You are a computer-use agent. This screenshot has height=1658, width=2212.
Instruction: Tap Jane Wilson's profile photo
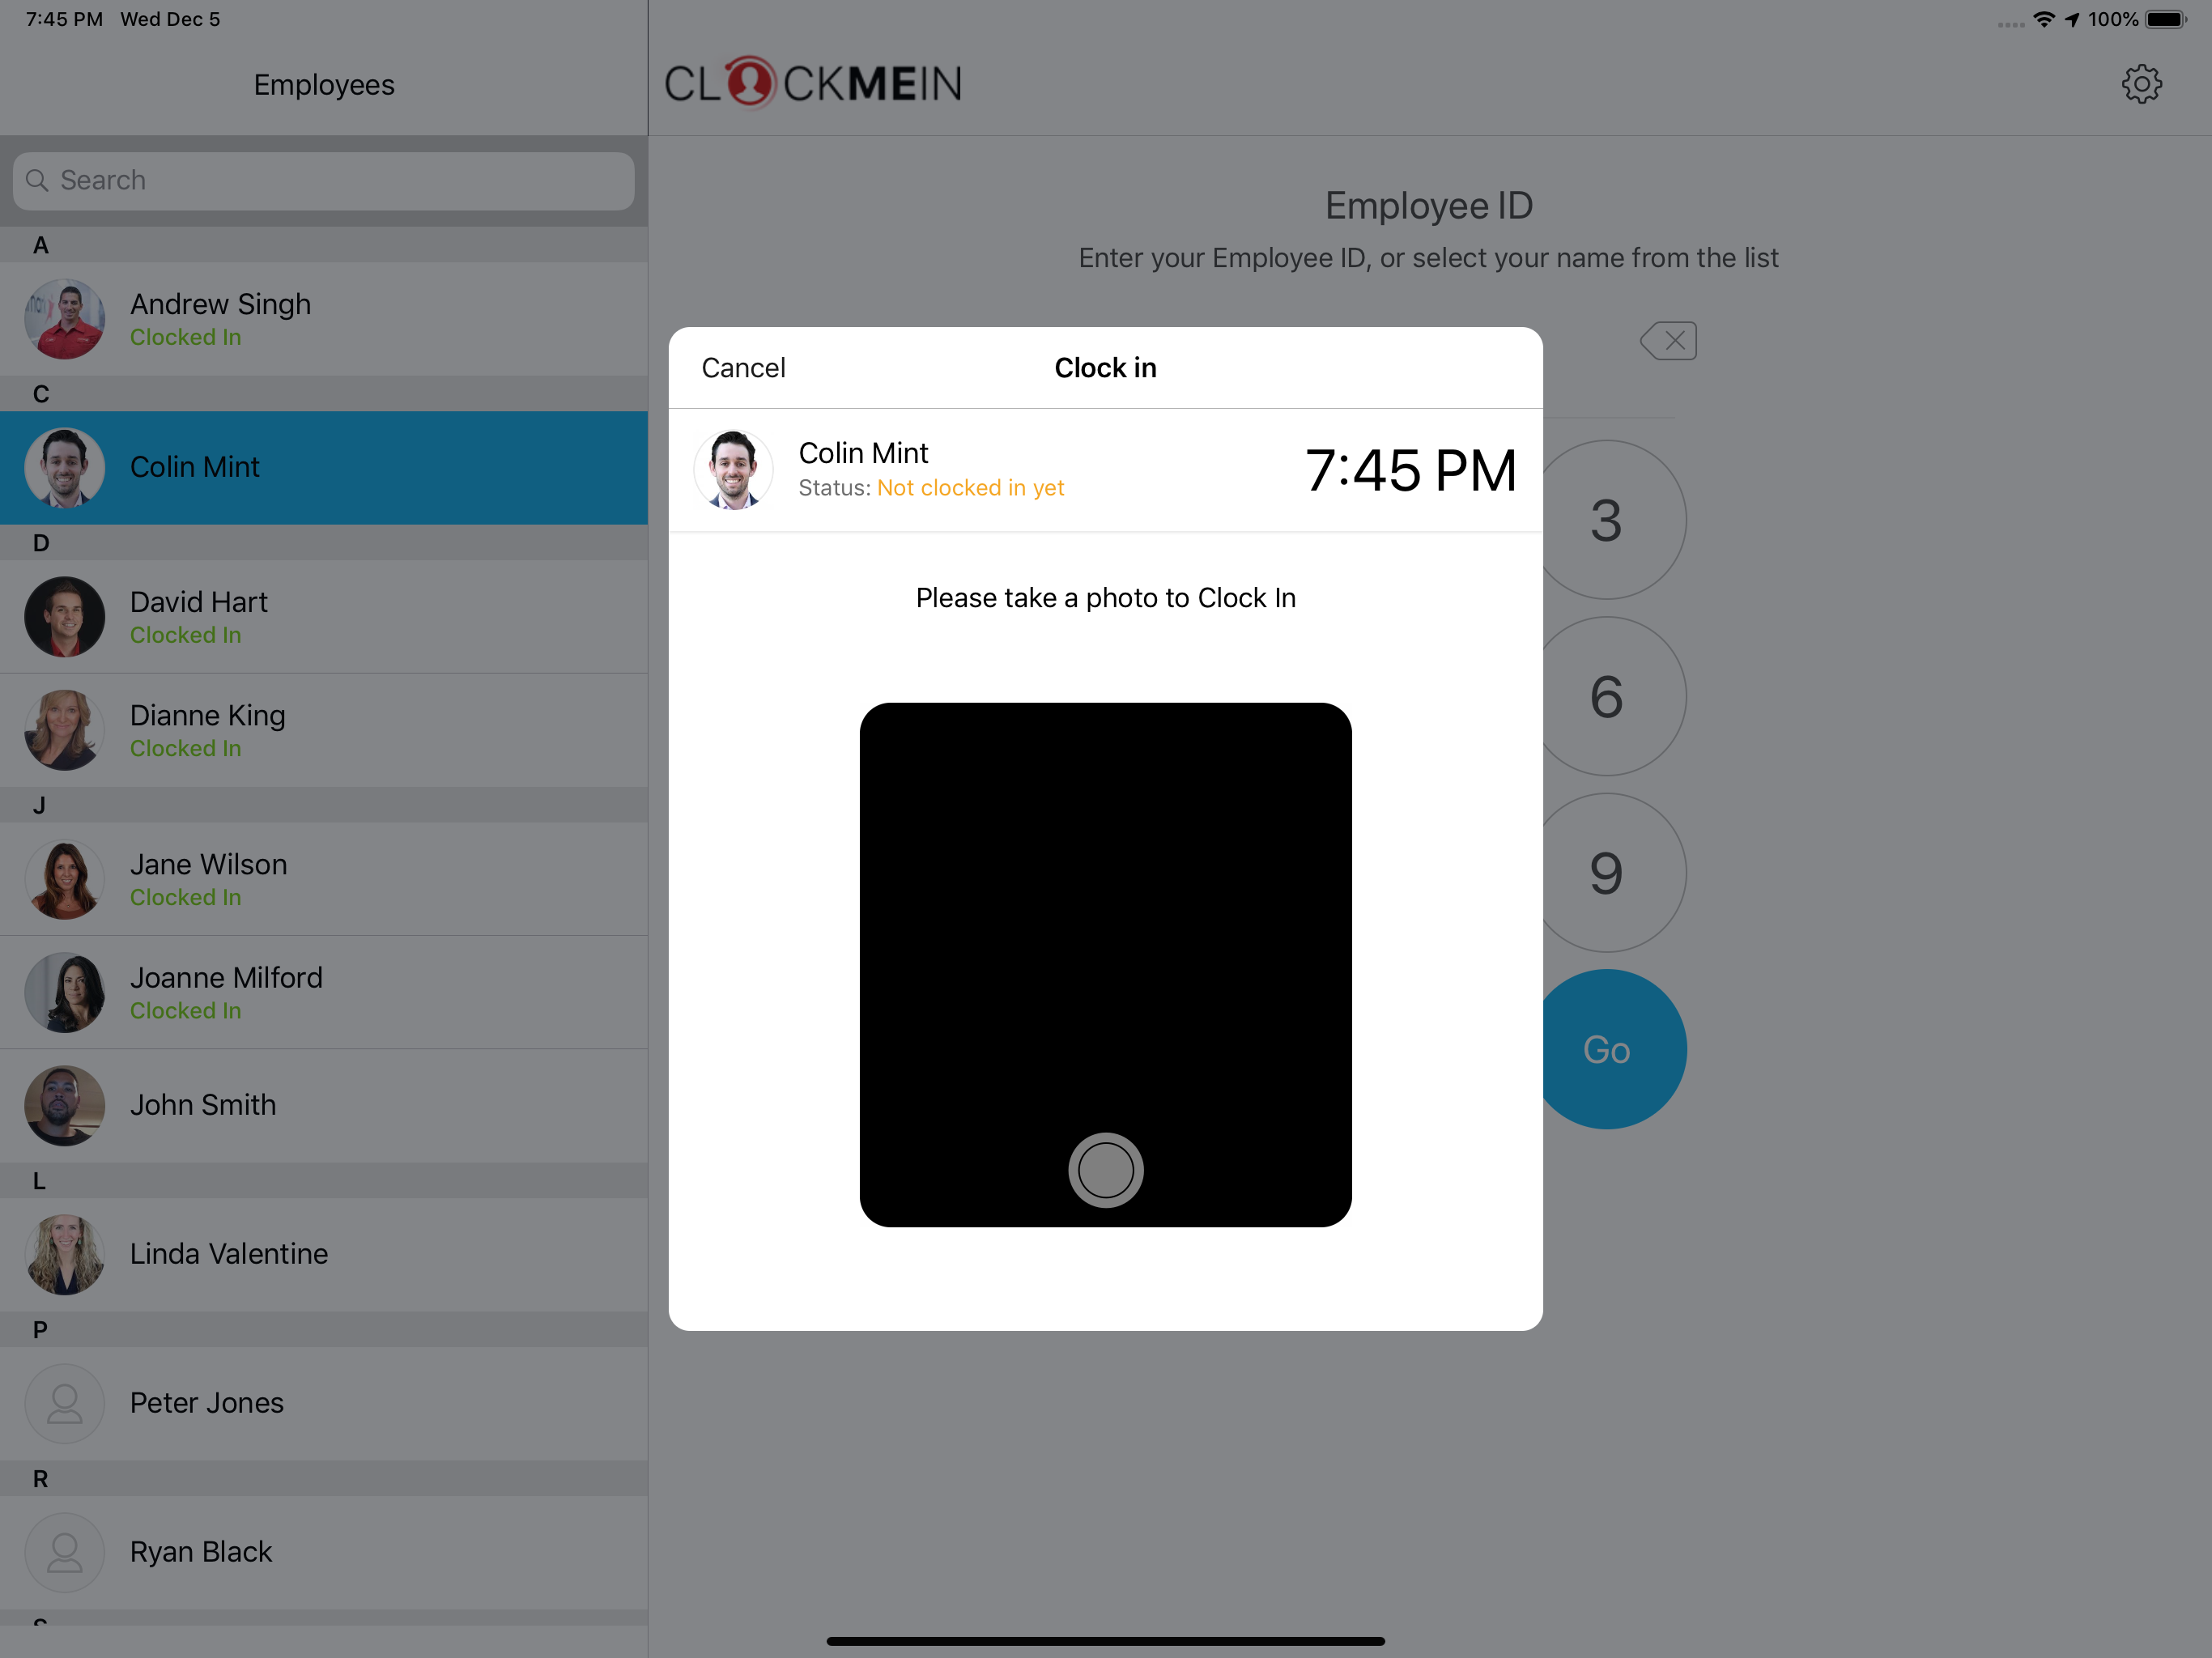tap(65, 879)
